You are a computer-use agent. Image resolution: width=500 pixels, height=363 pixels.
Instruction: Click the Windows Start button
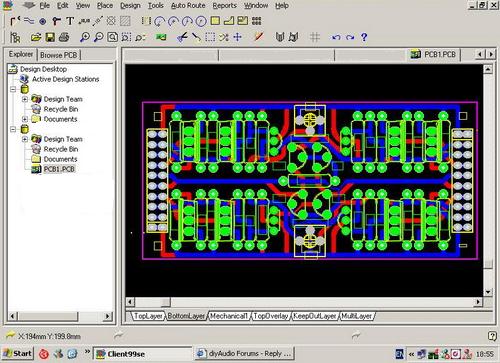[x=17, y=353]
